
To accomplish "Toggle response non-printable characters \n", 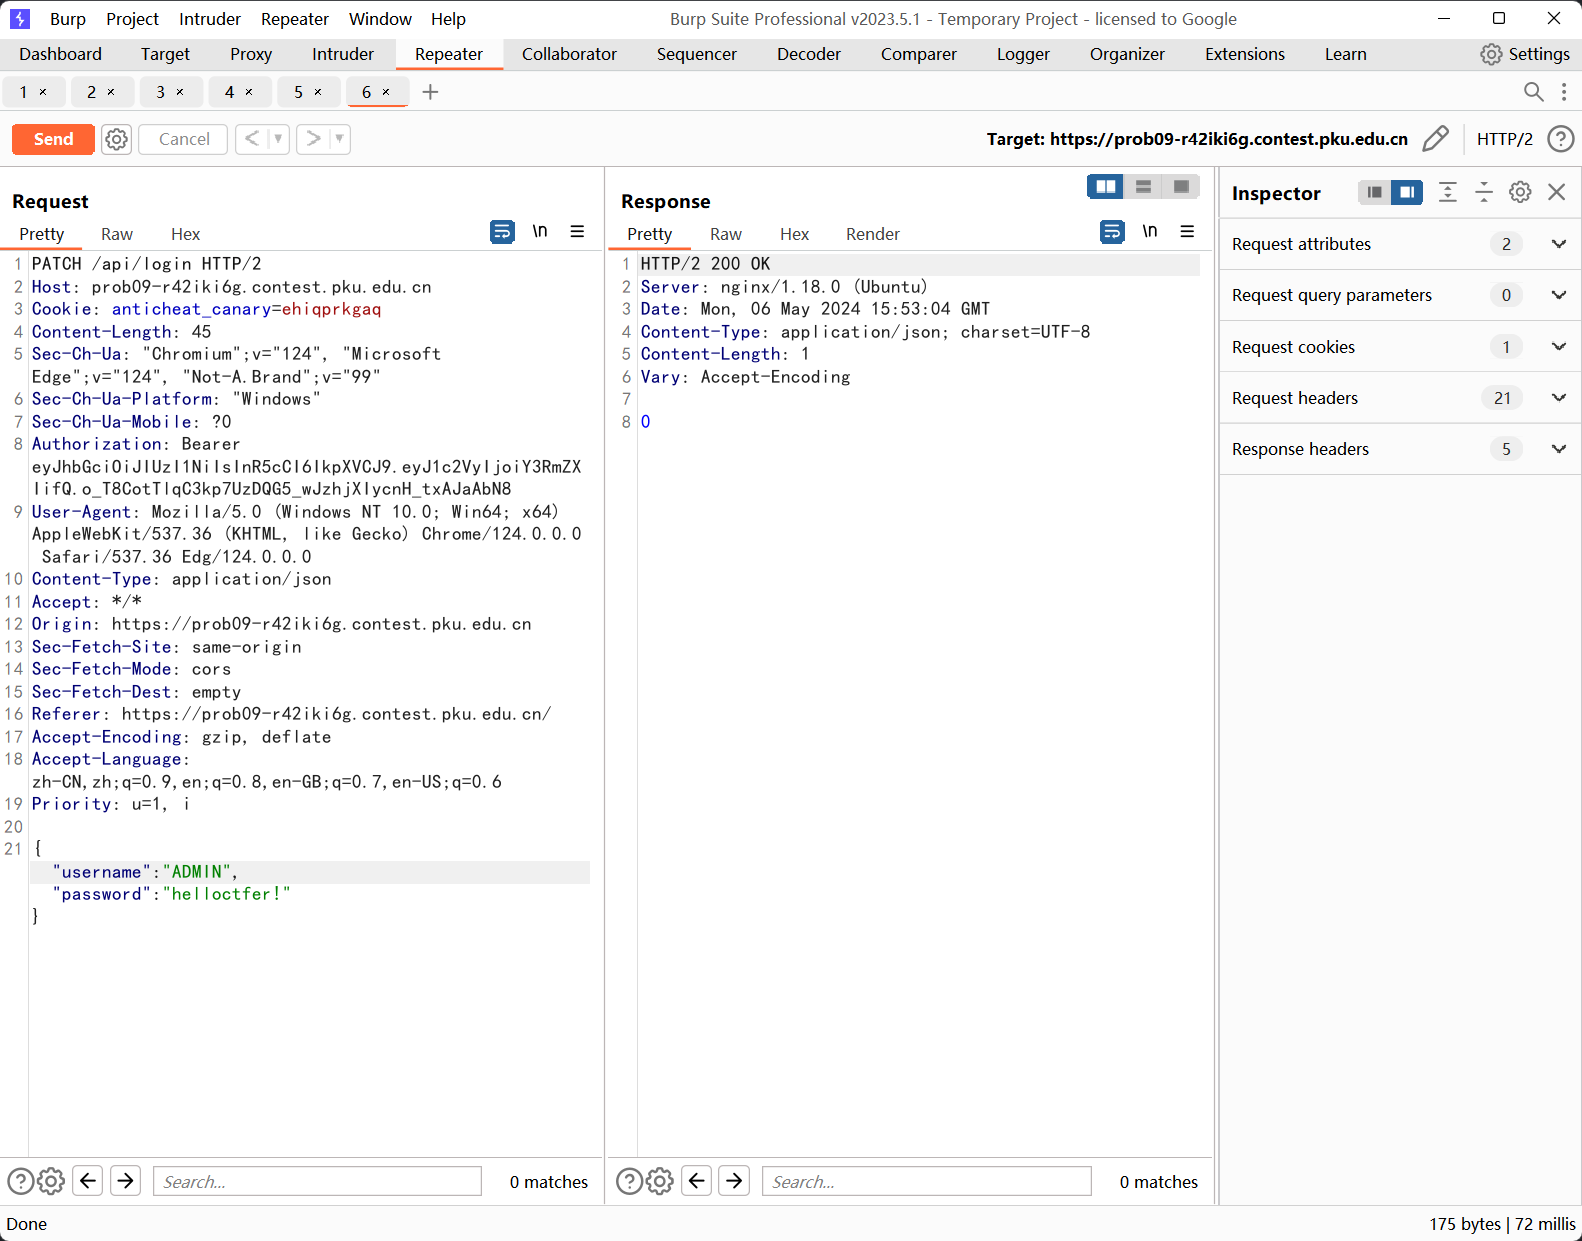I will click(1150, 231).
